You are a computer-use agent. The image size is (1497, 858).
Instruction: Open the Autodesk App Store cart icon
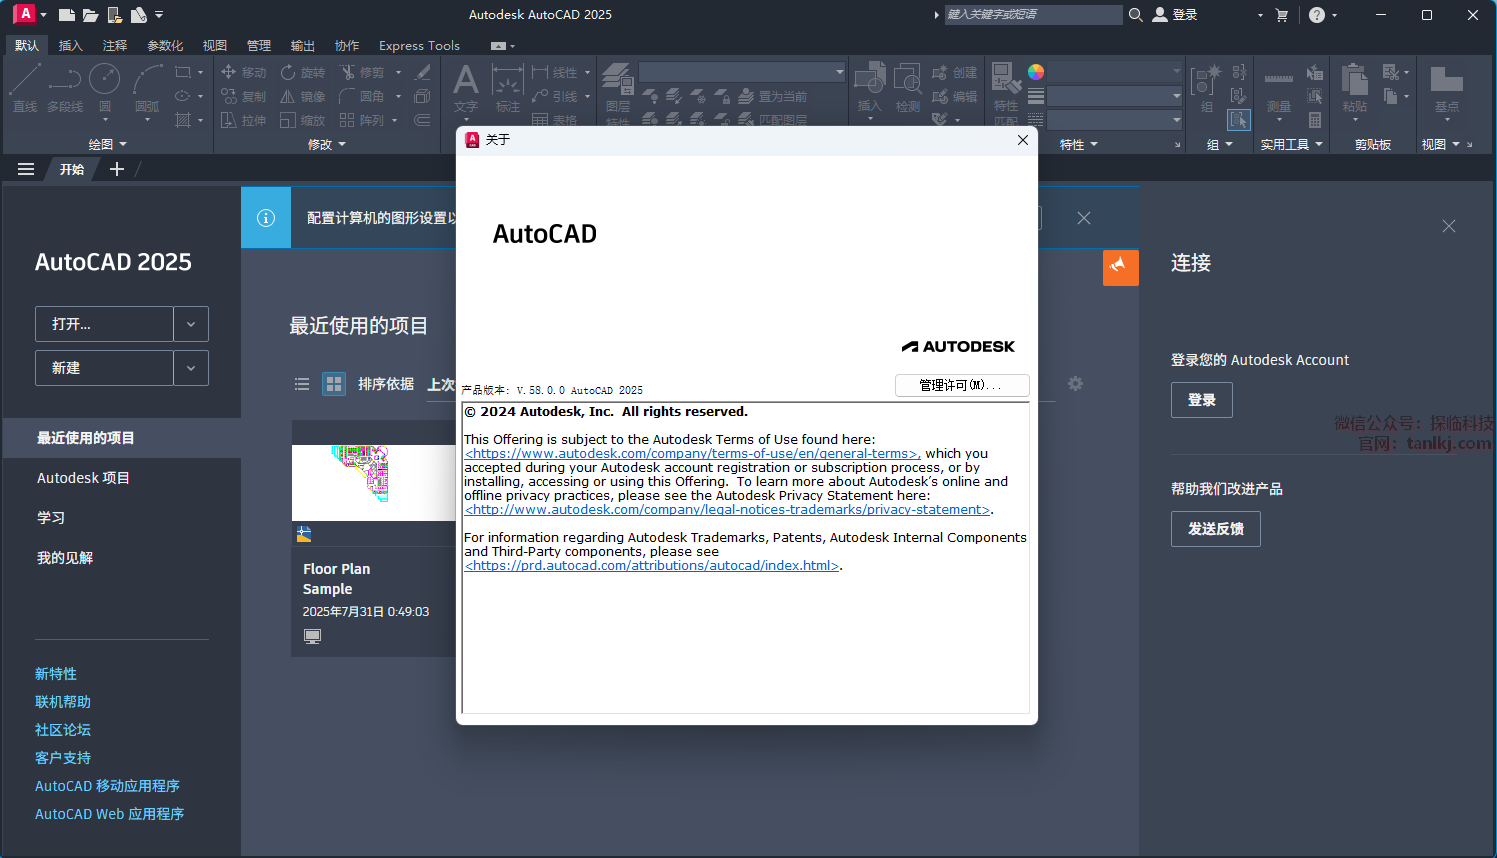pyautogui.click(x=1282, y=15)
